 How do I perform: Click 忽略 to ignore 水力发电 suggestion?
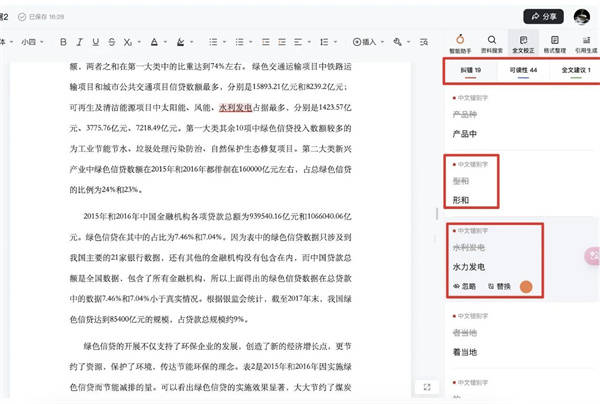[468, 286]
